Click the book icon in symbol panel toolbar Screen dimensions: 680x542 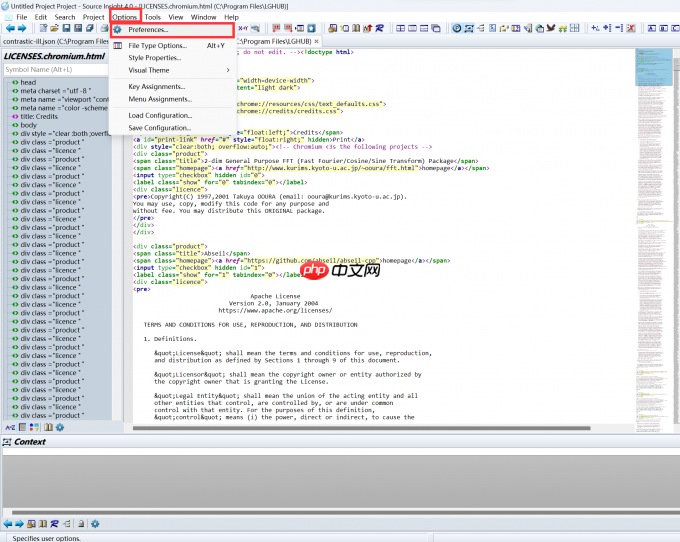coord(47,428)
